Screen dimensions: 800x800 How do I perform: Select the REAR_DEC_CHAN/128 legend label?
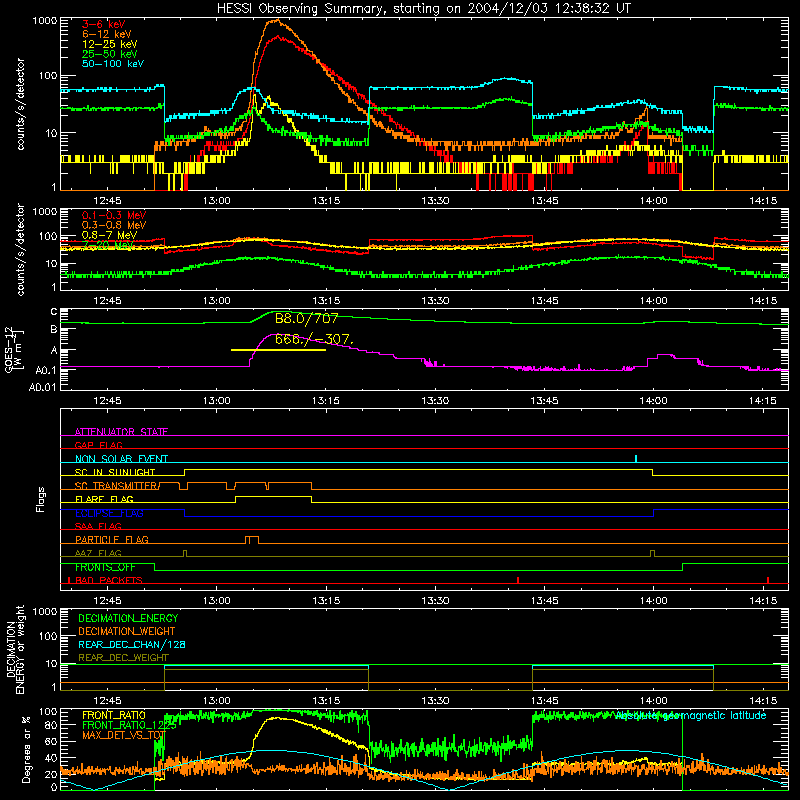click(x=132, y=644)
